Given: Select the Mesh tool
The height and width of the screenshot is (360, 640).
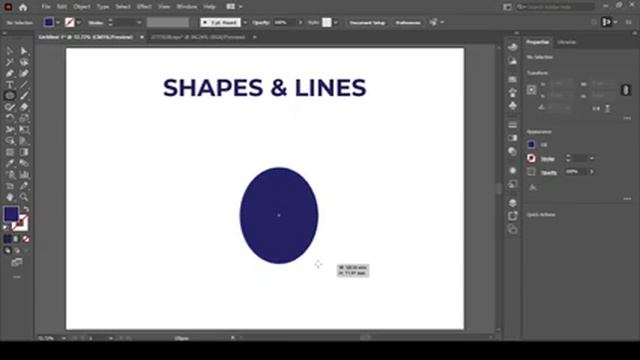Looking at the screenshot, I should click(10, 152).
